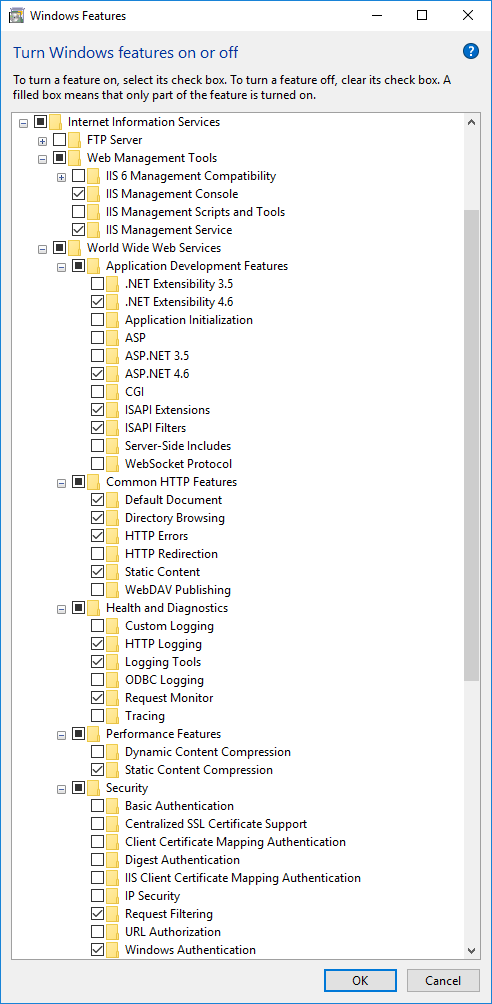This screenshot has width=492, height=1004.
Task: Check the WebSocket Protocol checkbox
Action: coord(97,464)
